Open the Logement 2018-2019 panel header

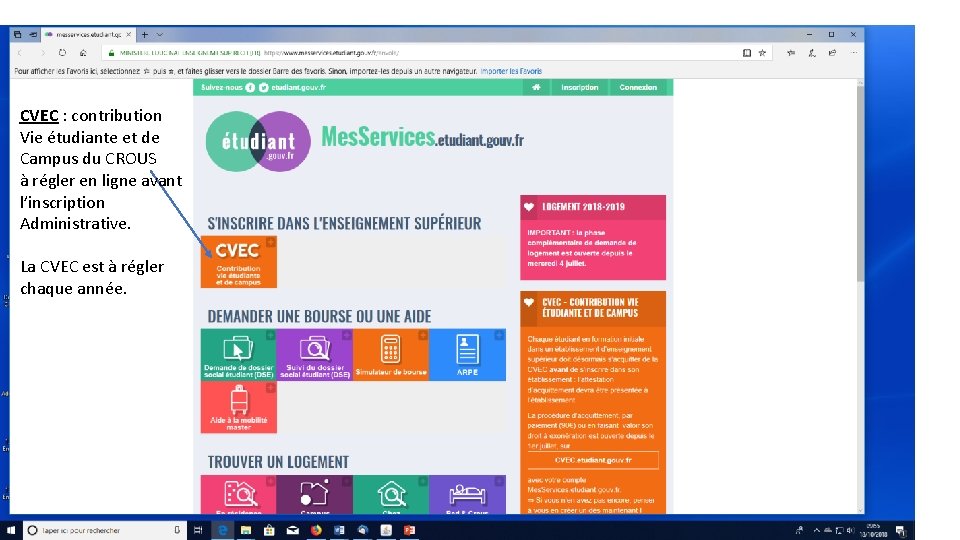[x=593, y=207]
